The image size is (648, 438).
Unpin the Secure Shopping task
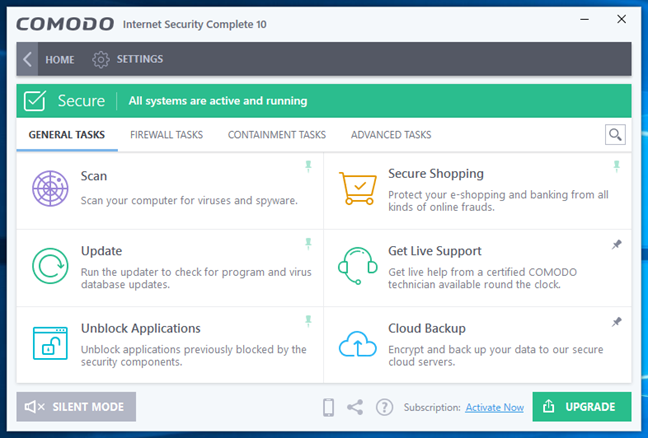[x=617, y=166]
